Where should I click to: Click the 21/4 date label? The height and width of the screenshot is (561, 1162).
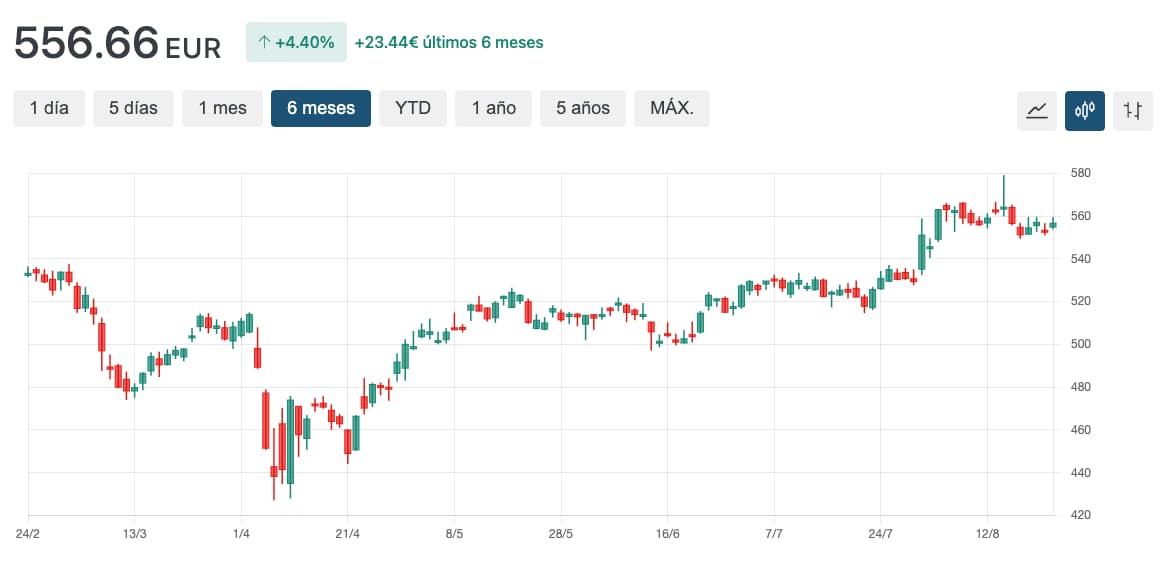click(348, 534)
